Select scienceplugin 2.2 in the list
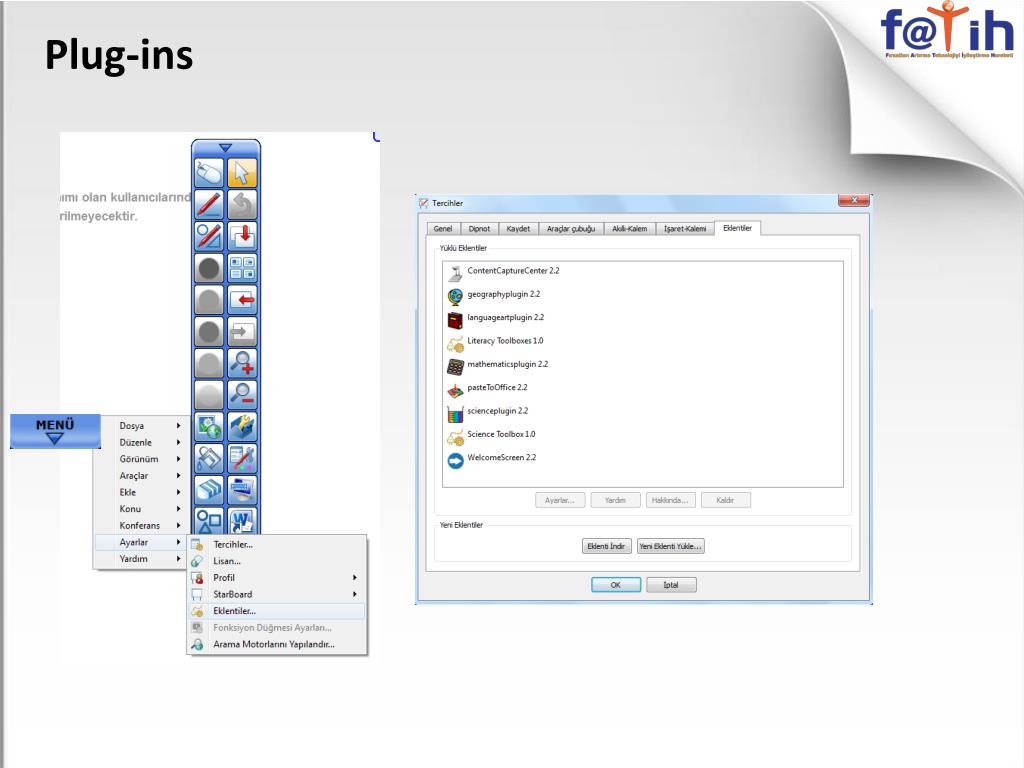The image size is (1024, 768). (497, 411)
